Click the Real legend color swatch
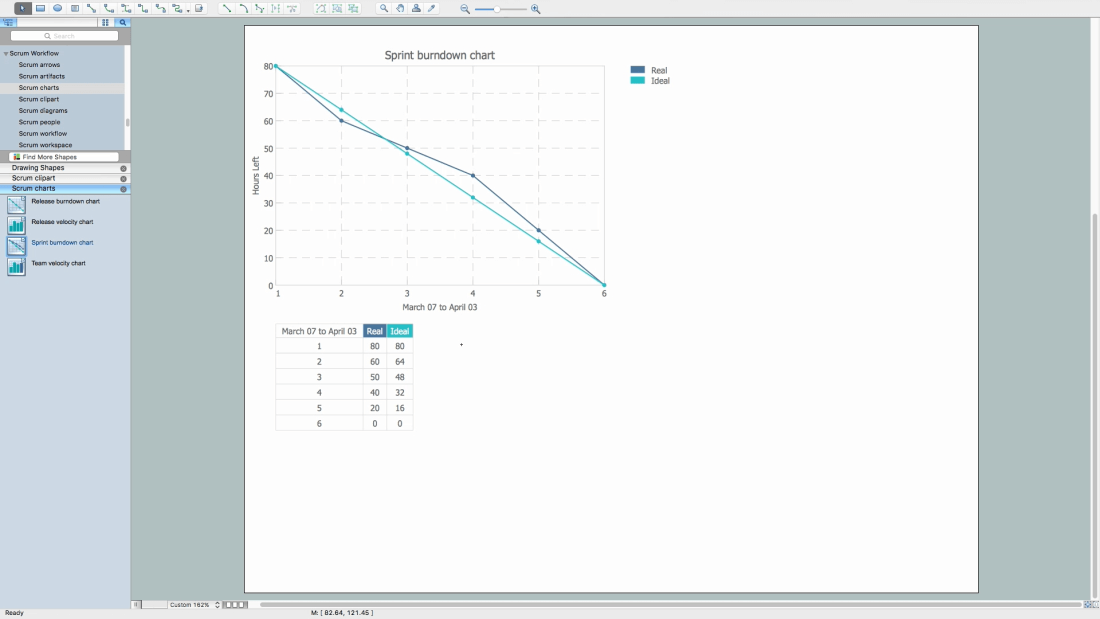The height and width of the screenshot is (619, 1100). coord(637,69)
